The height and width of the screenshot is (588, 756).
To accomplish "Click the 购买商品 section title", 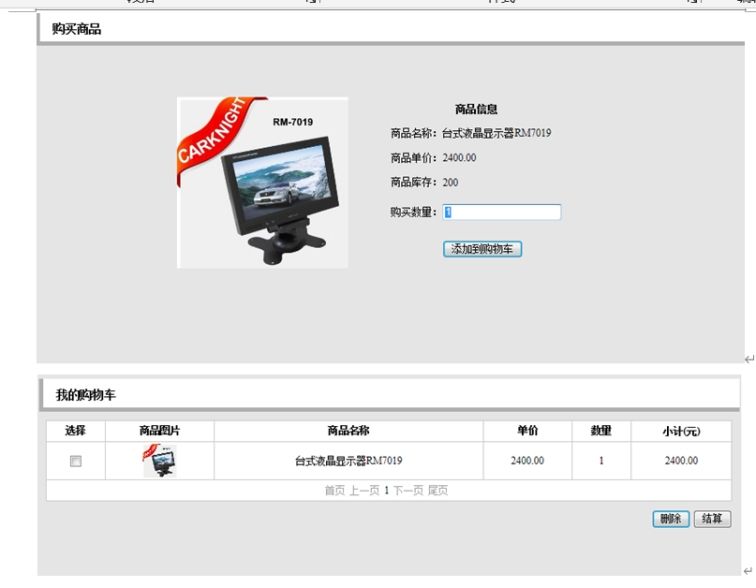I will [x=77, y=29].
